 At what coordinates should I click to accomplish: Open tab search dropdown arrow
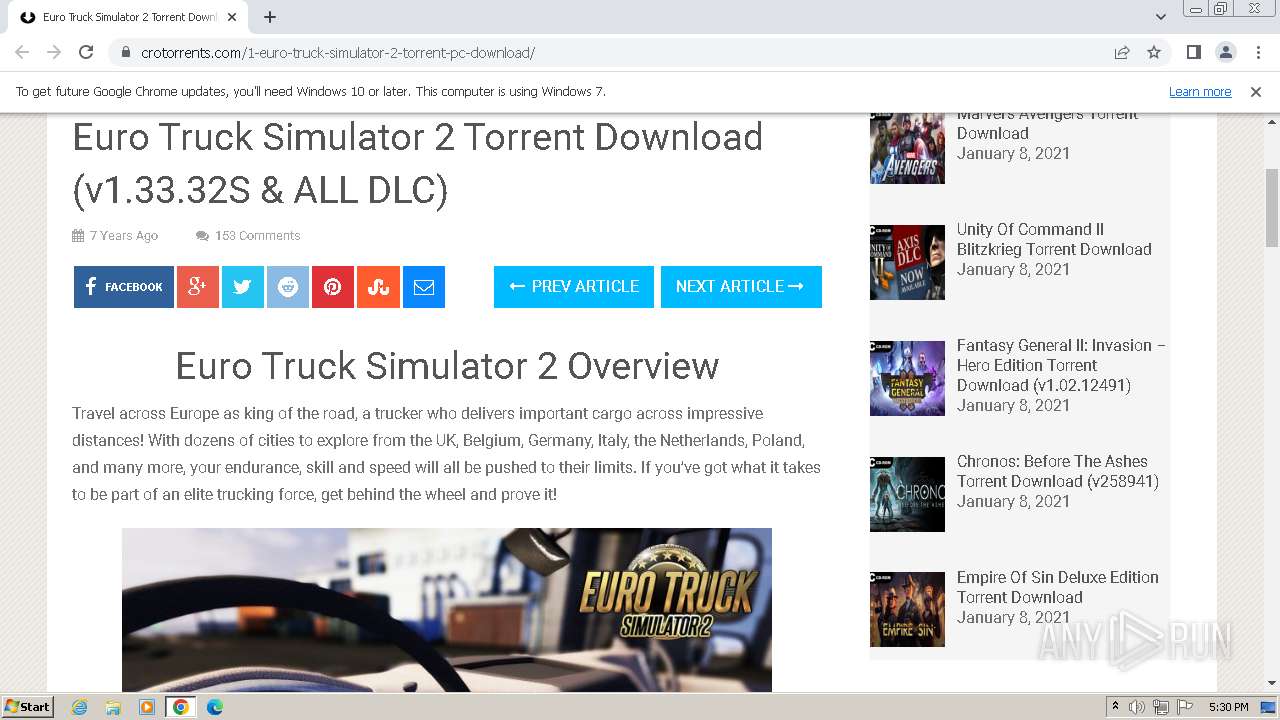click(x=1160, y=17)
